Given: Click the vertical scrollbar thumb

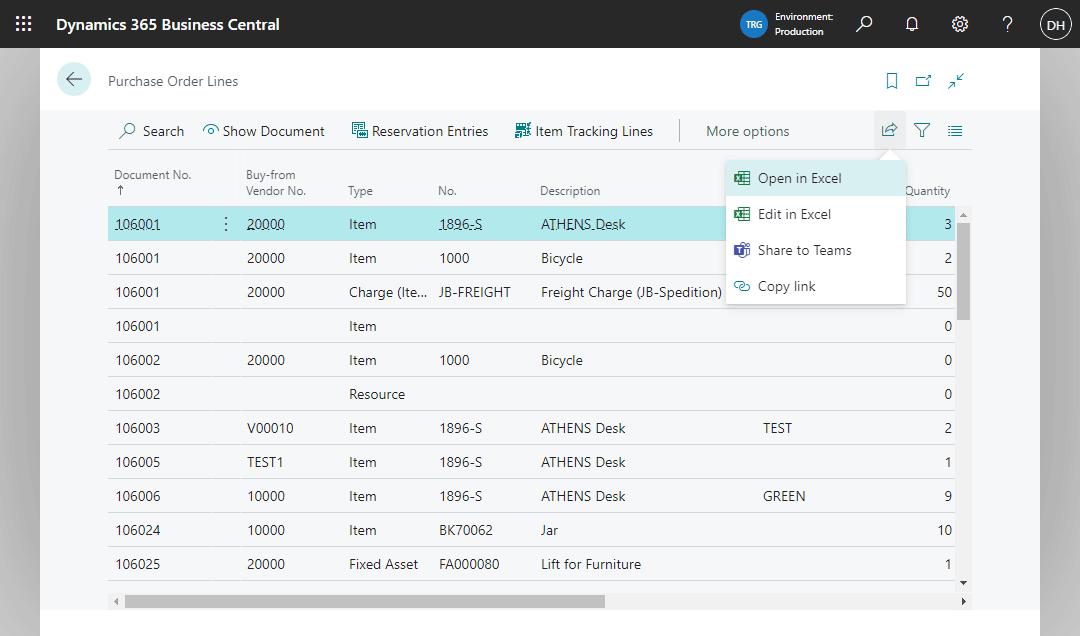Looking at the screenshot, I should coord(963,271).
